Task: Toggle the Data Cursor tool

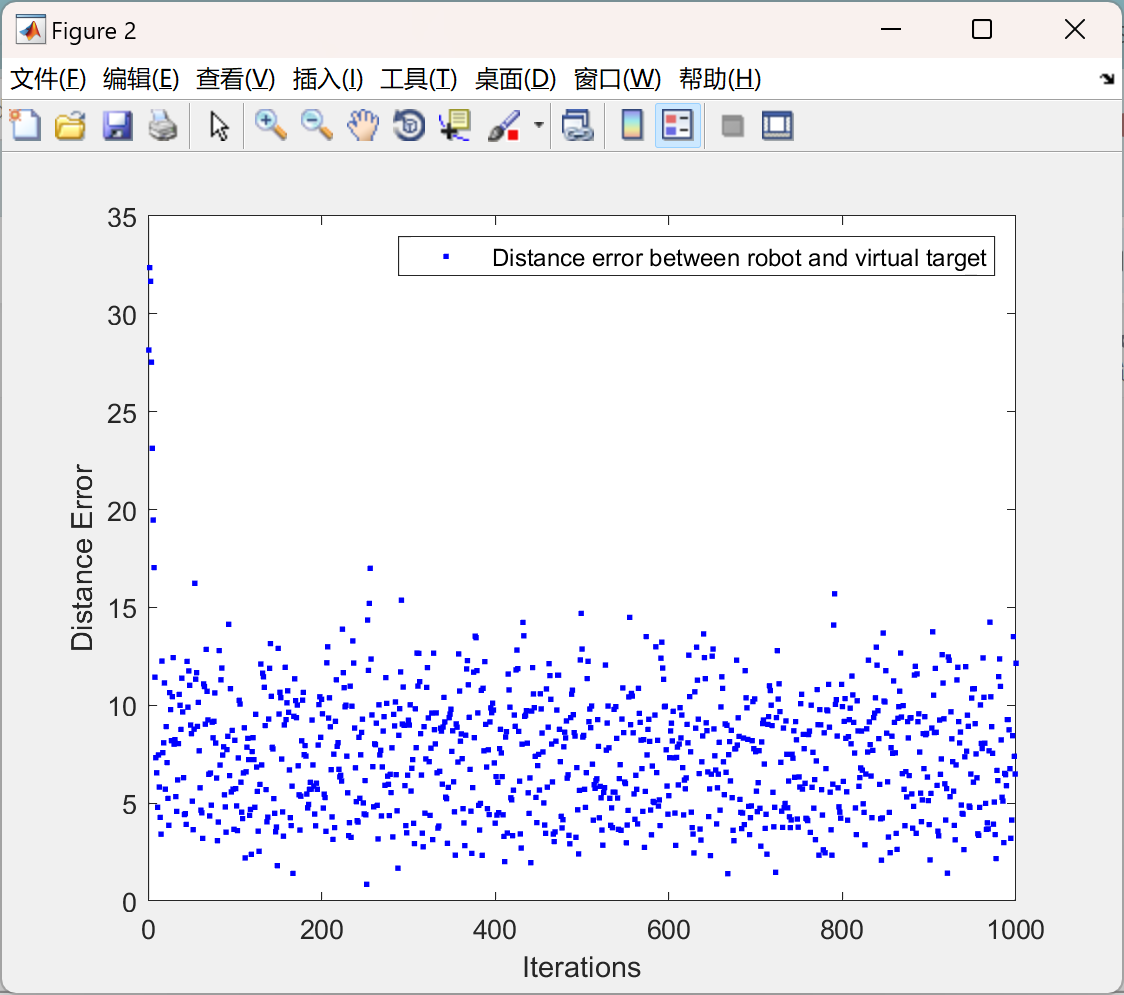Action: click(454, 126)
